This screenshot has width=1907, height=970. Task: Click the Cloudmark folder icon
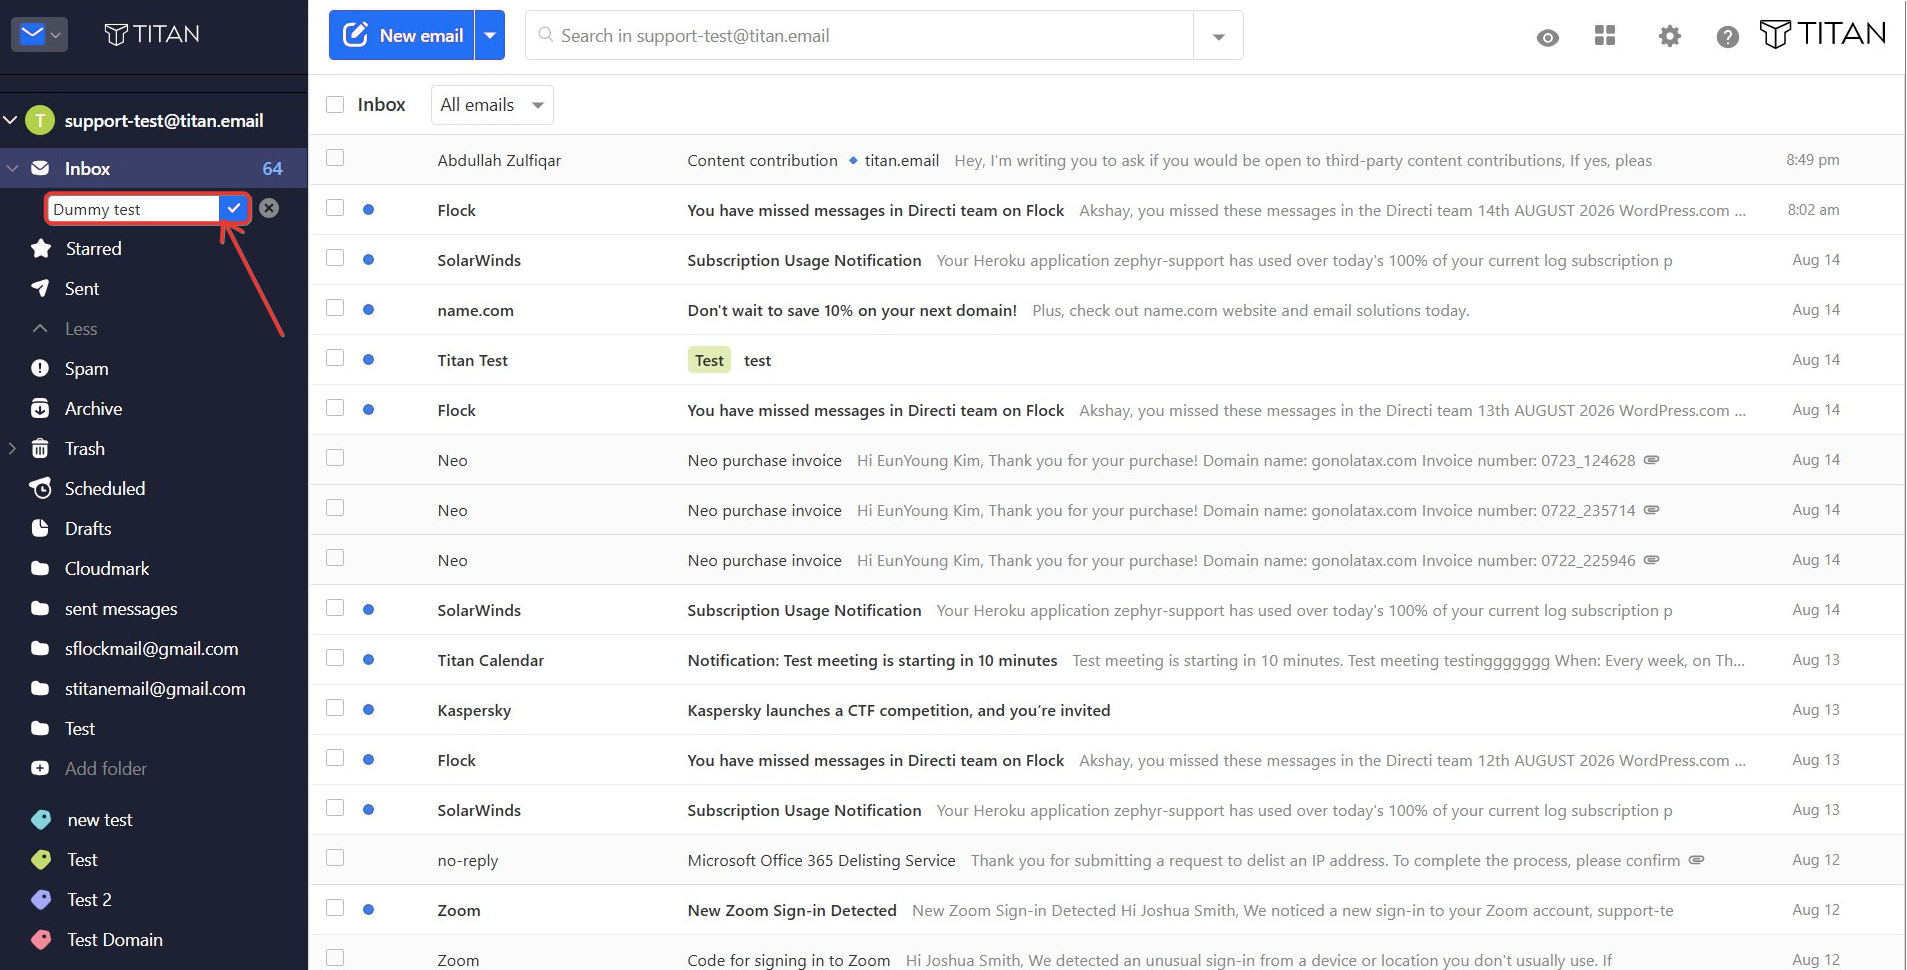pyautogui.click(x=40, y=568)
